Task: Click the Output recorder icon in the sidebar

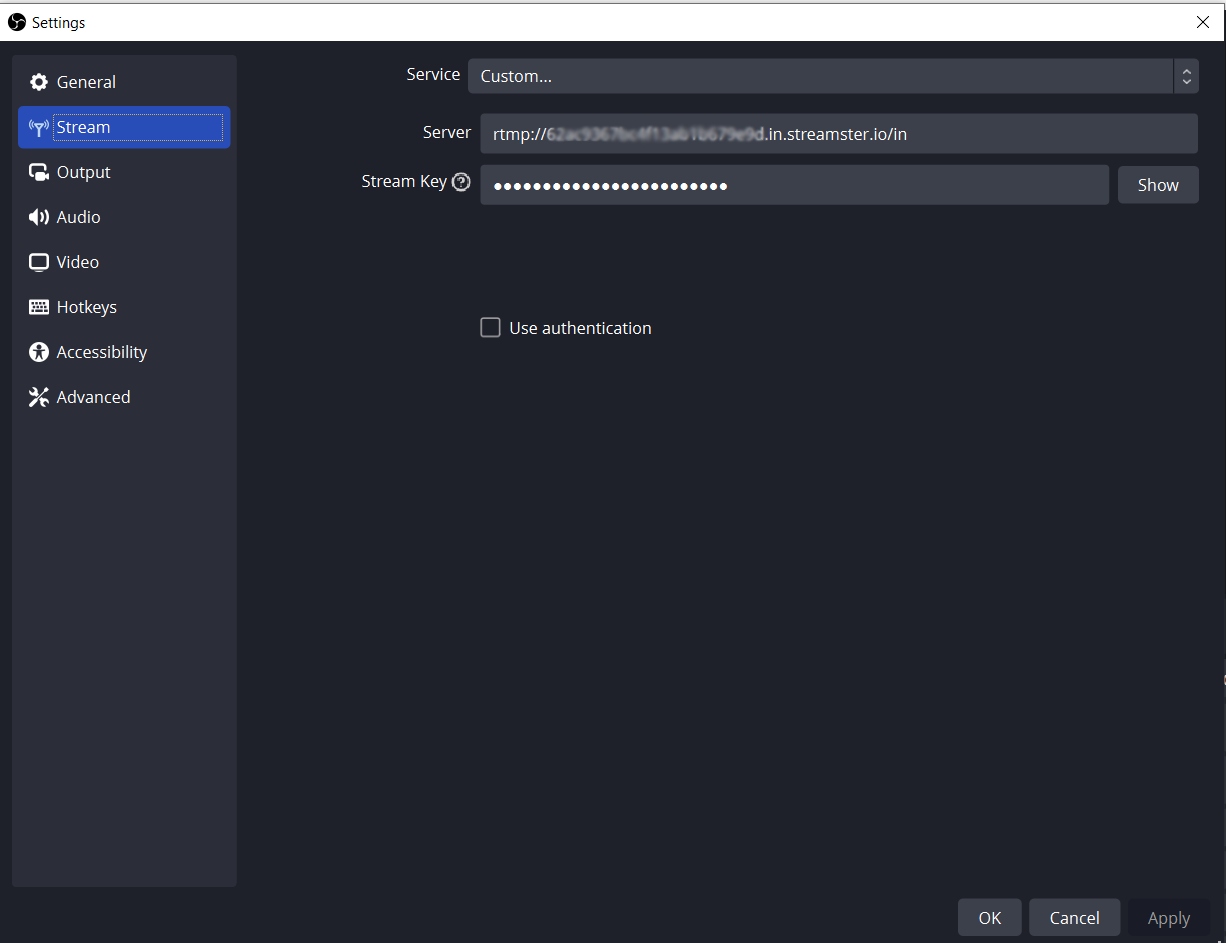Action: point(38,171)
